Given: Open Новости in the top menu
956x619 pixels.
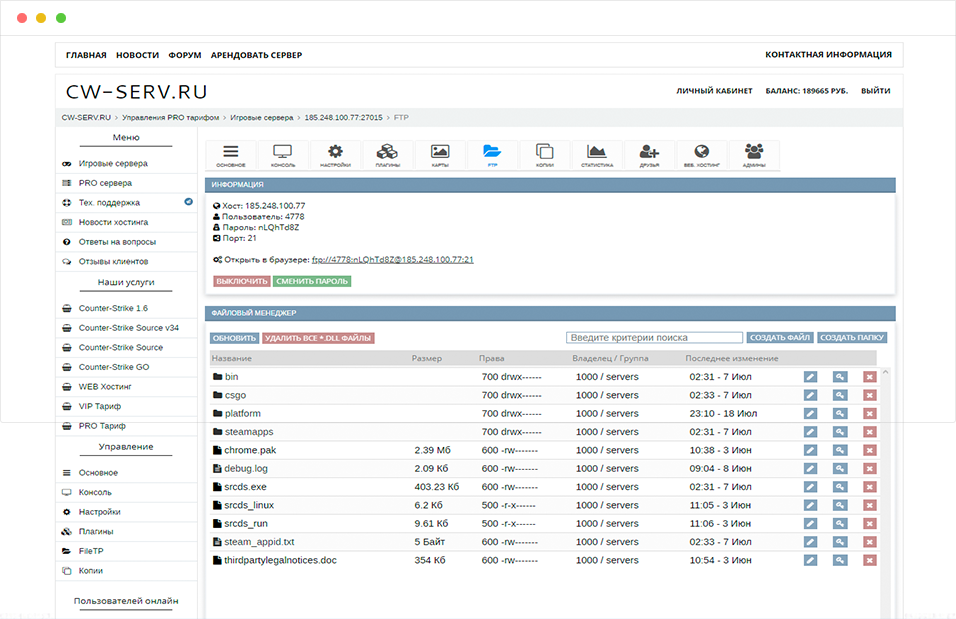Looking at the screenshot, I should coord(137,55).
